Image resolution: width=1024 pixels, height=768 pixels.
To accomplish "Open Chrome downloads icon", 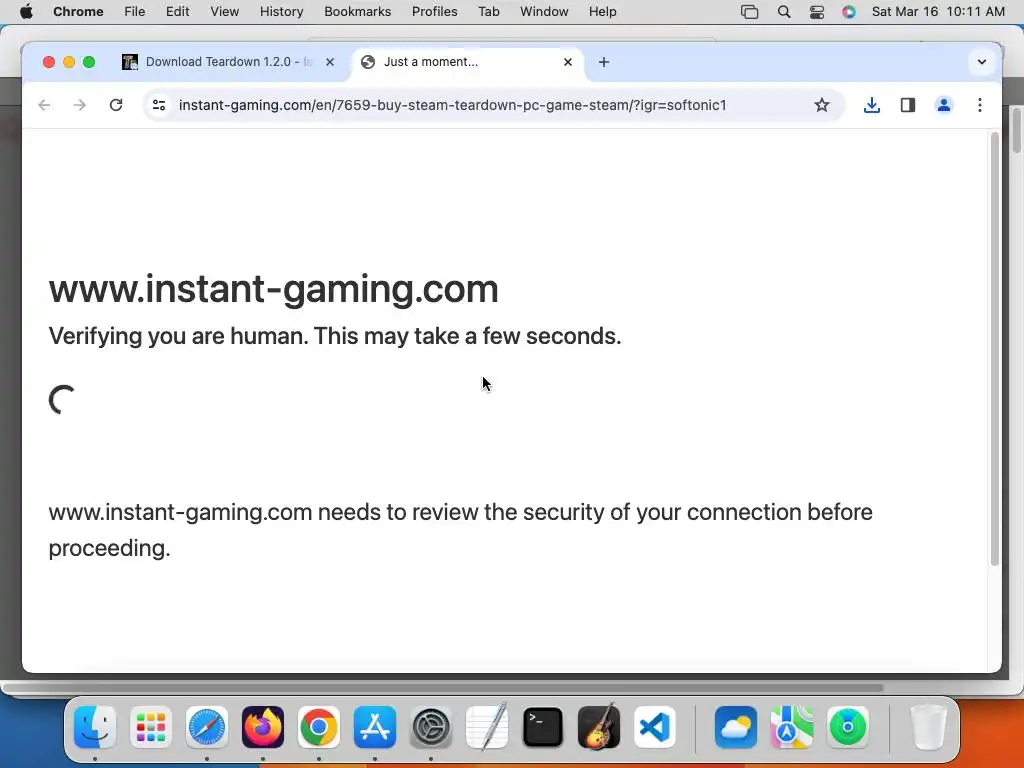I will coord(872,105).
